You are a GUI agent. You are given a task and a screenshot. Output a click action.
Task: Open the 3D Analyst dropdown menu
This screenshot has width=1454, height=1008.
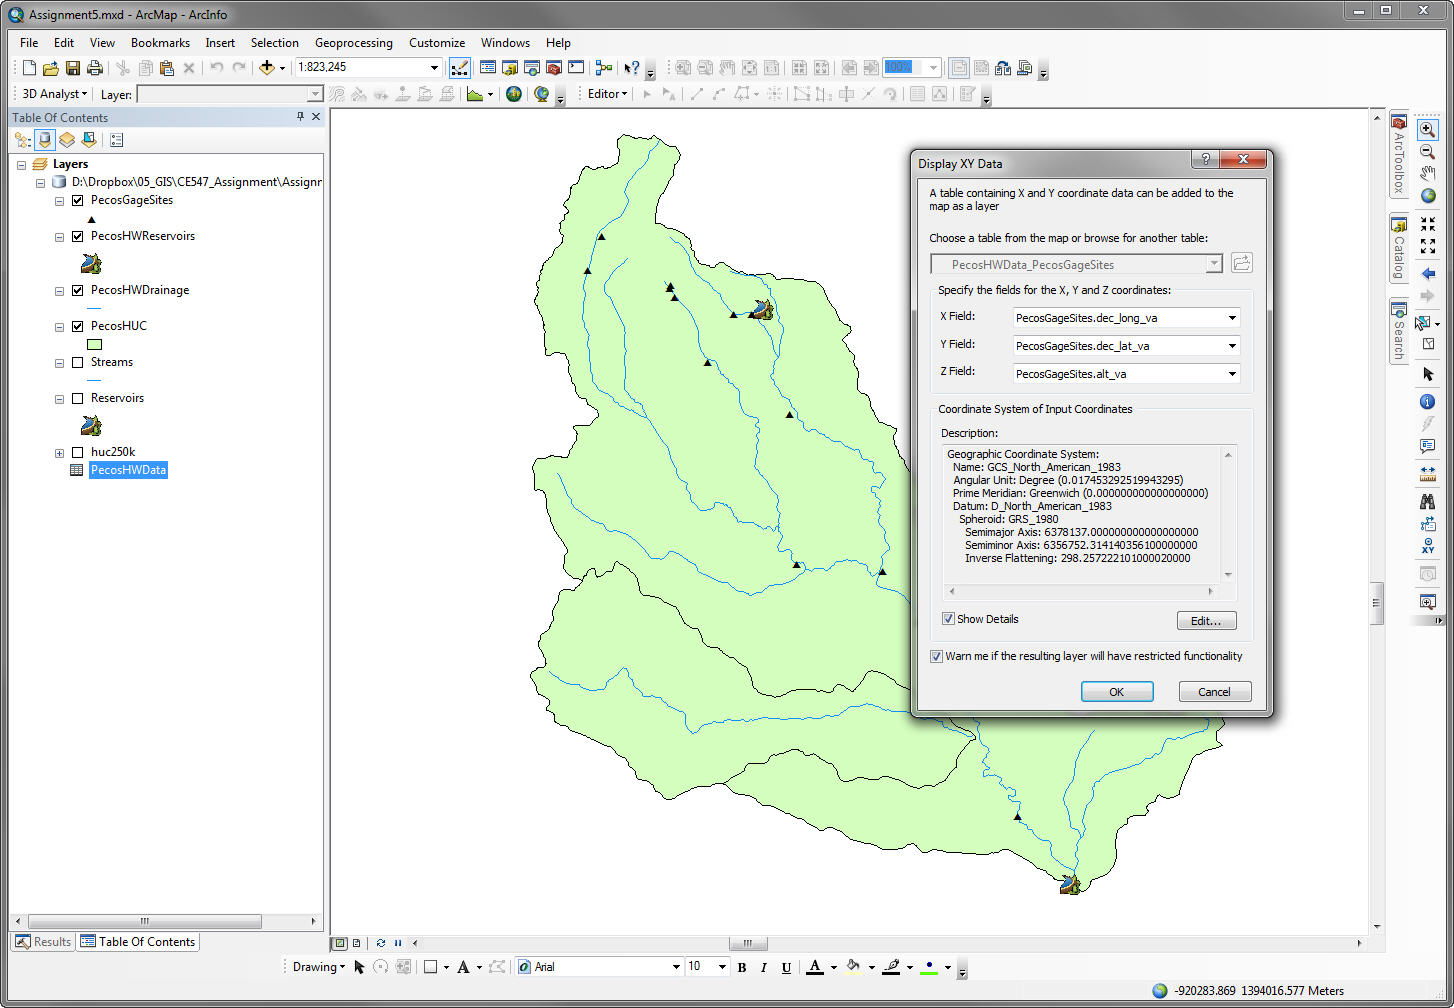click(x=55, y=94)
